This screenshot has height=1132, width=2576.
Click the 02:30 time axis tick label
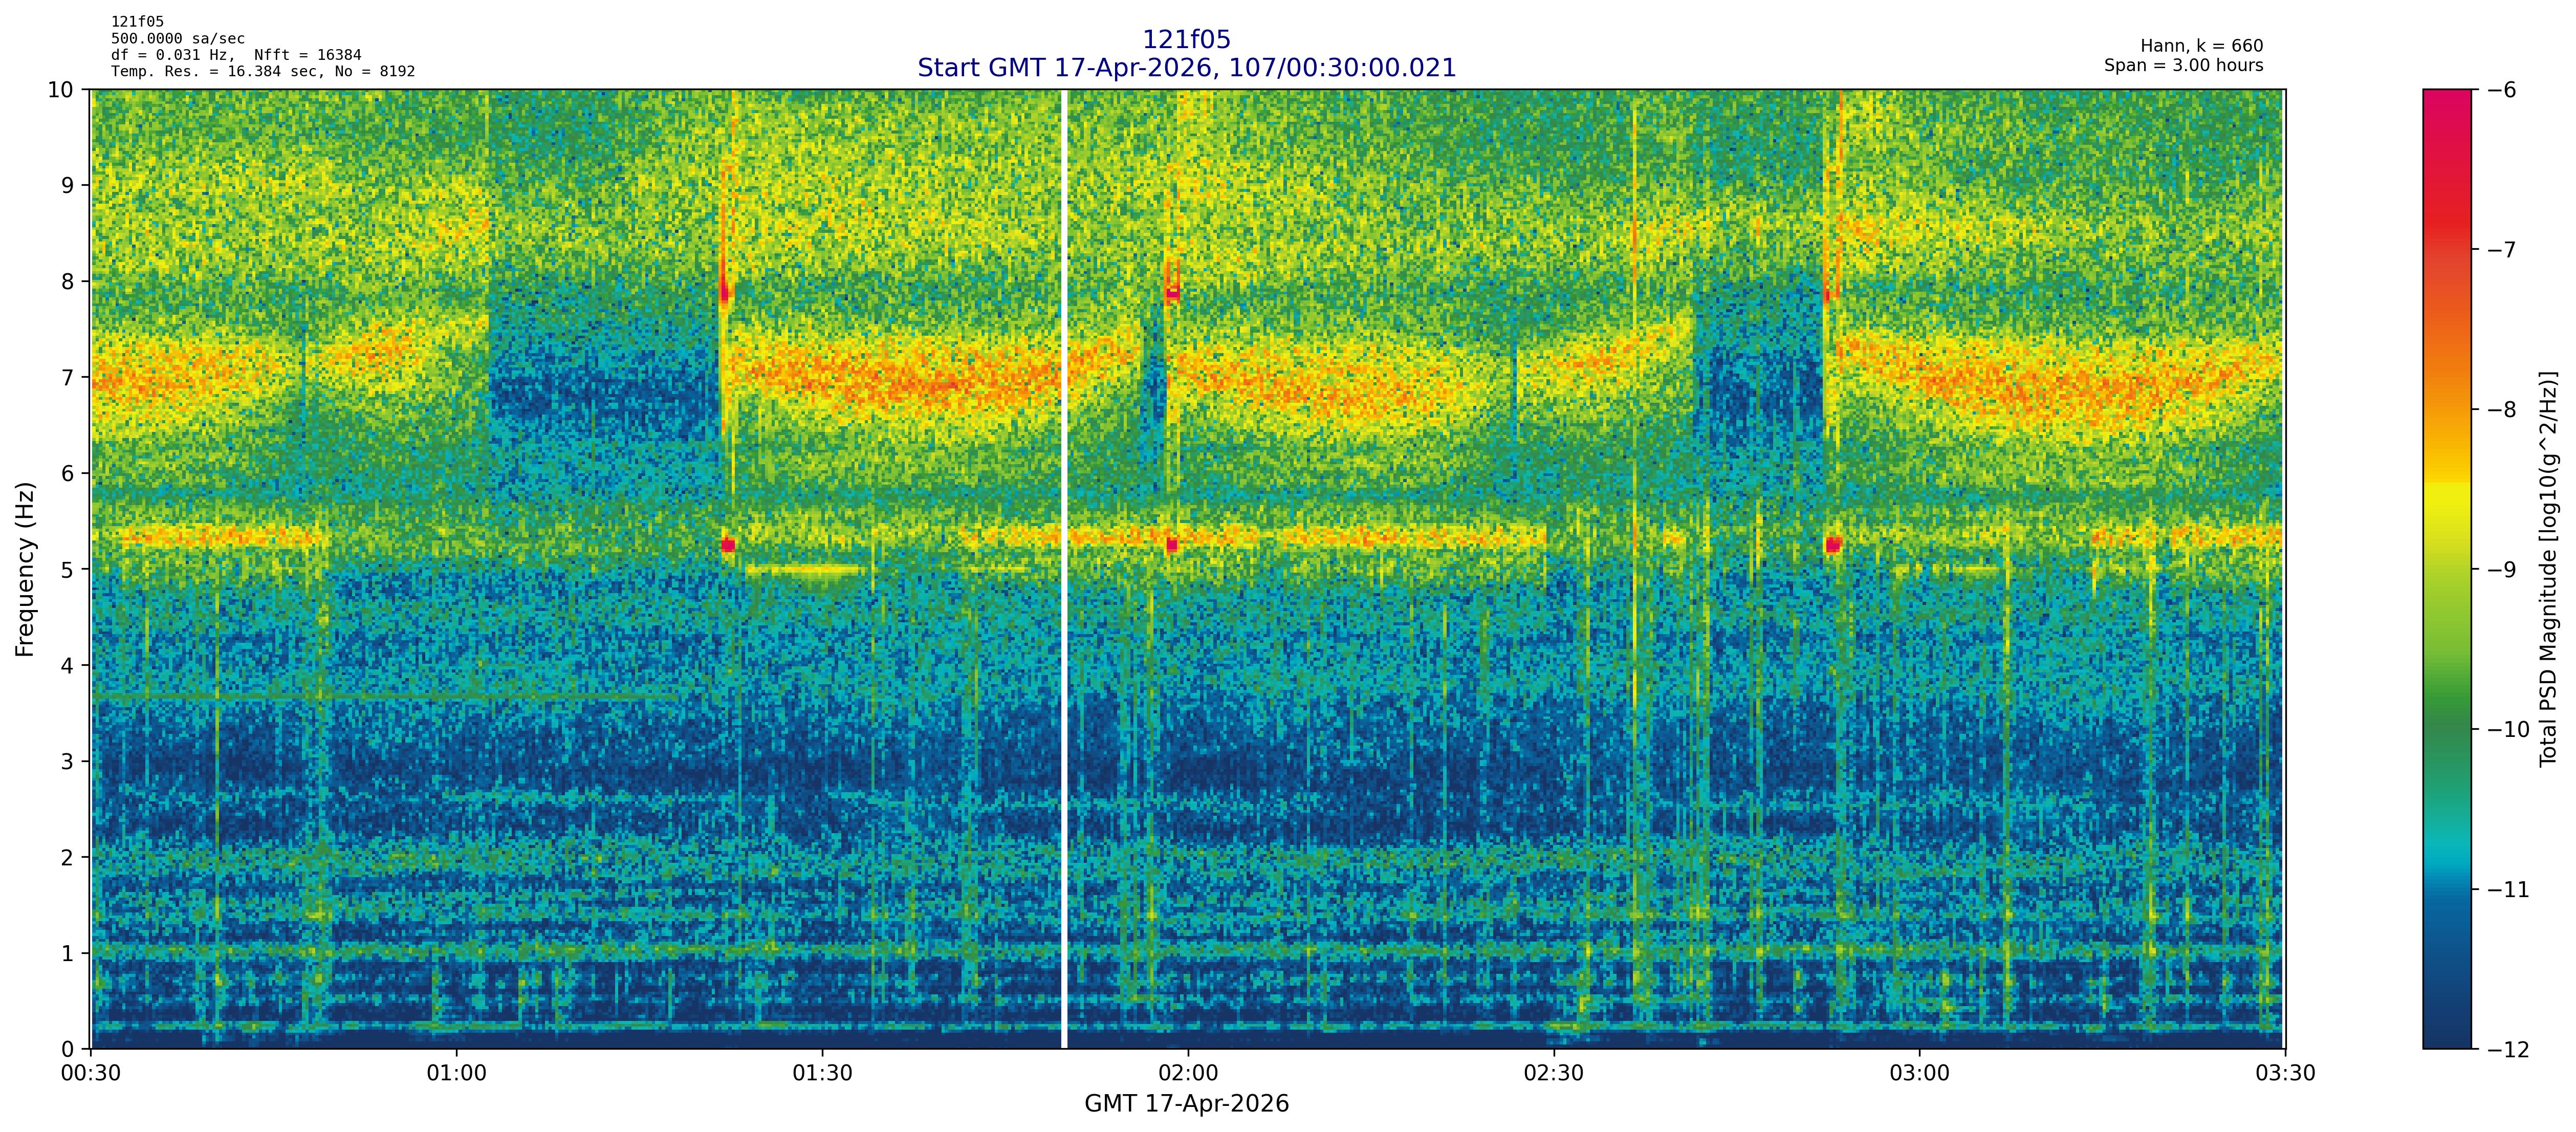1553,1074
